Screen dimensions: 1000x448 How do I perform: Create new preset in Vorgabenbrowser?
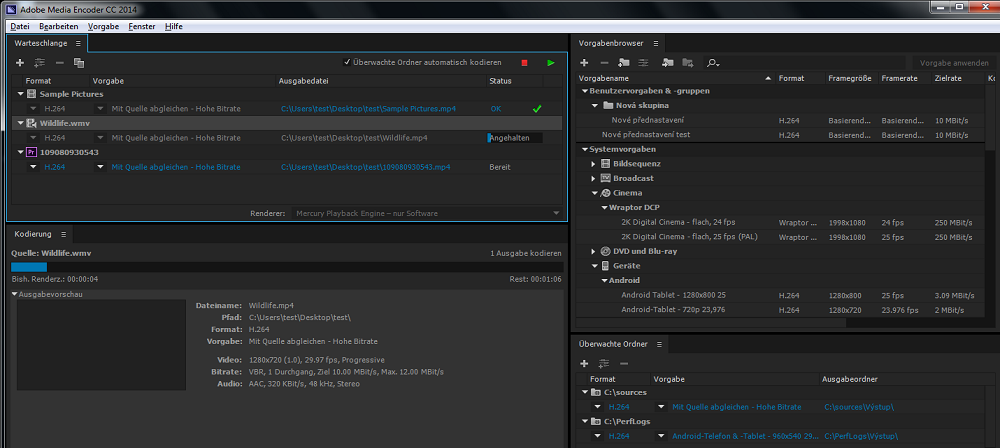tap(584, 63)
